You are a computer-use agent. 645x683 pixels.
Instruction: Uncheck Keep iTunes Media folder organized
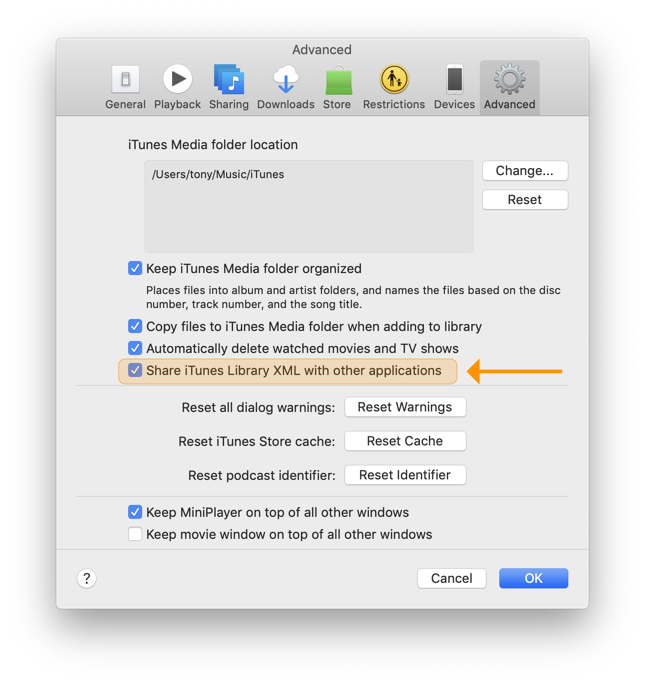coord(135,268)
